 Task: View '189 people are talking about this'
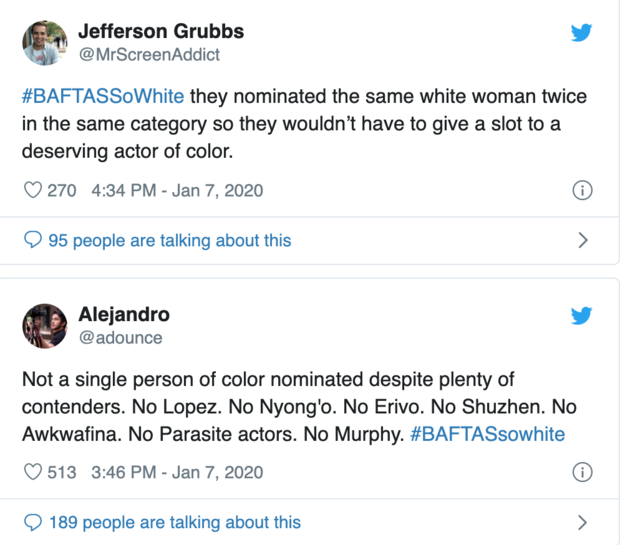point(173,522)
